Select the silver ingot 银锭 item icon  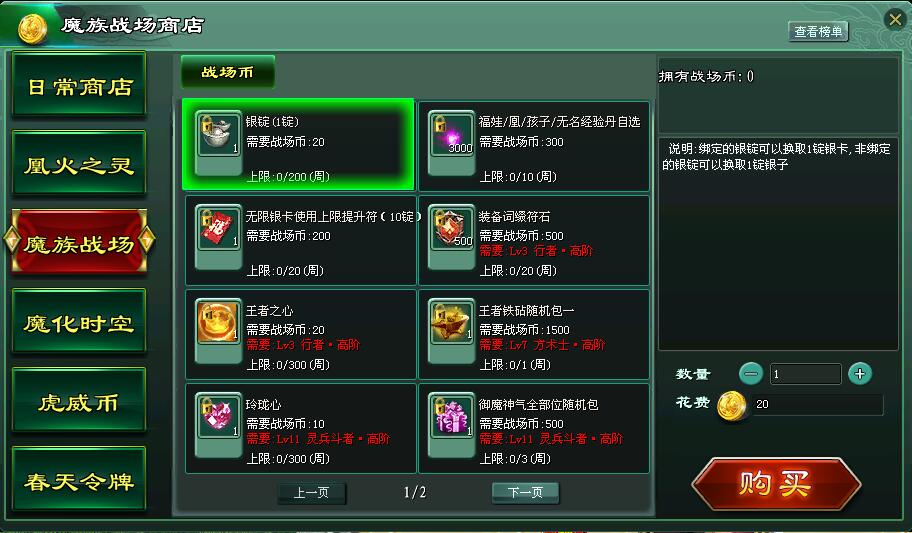click(218, 134)
